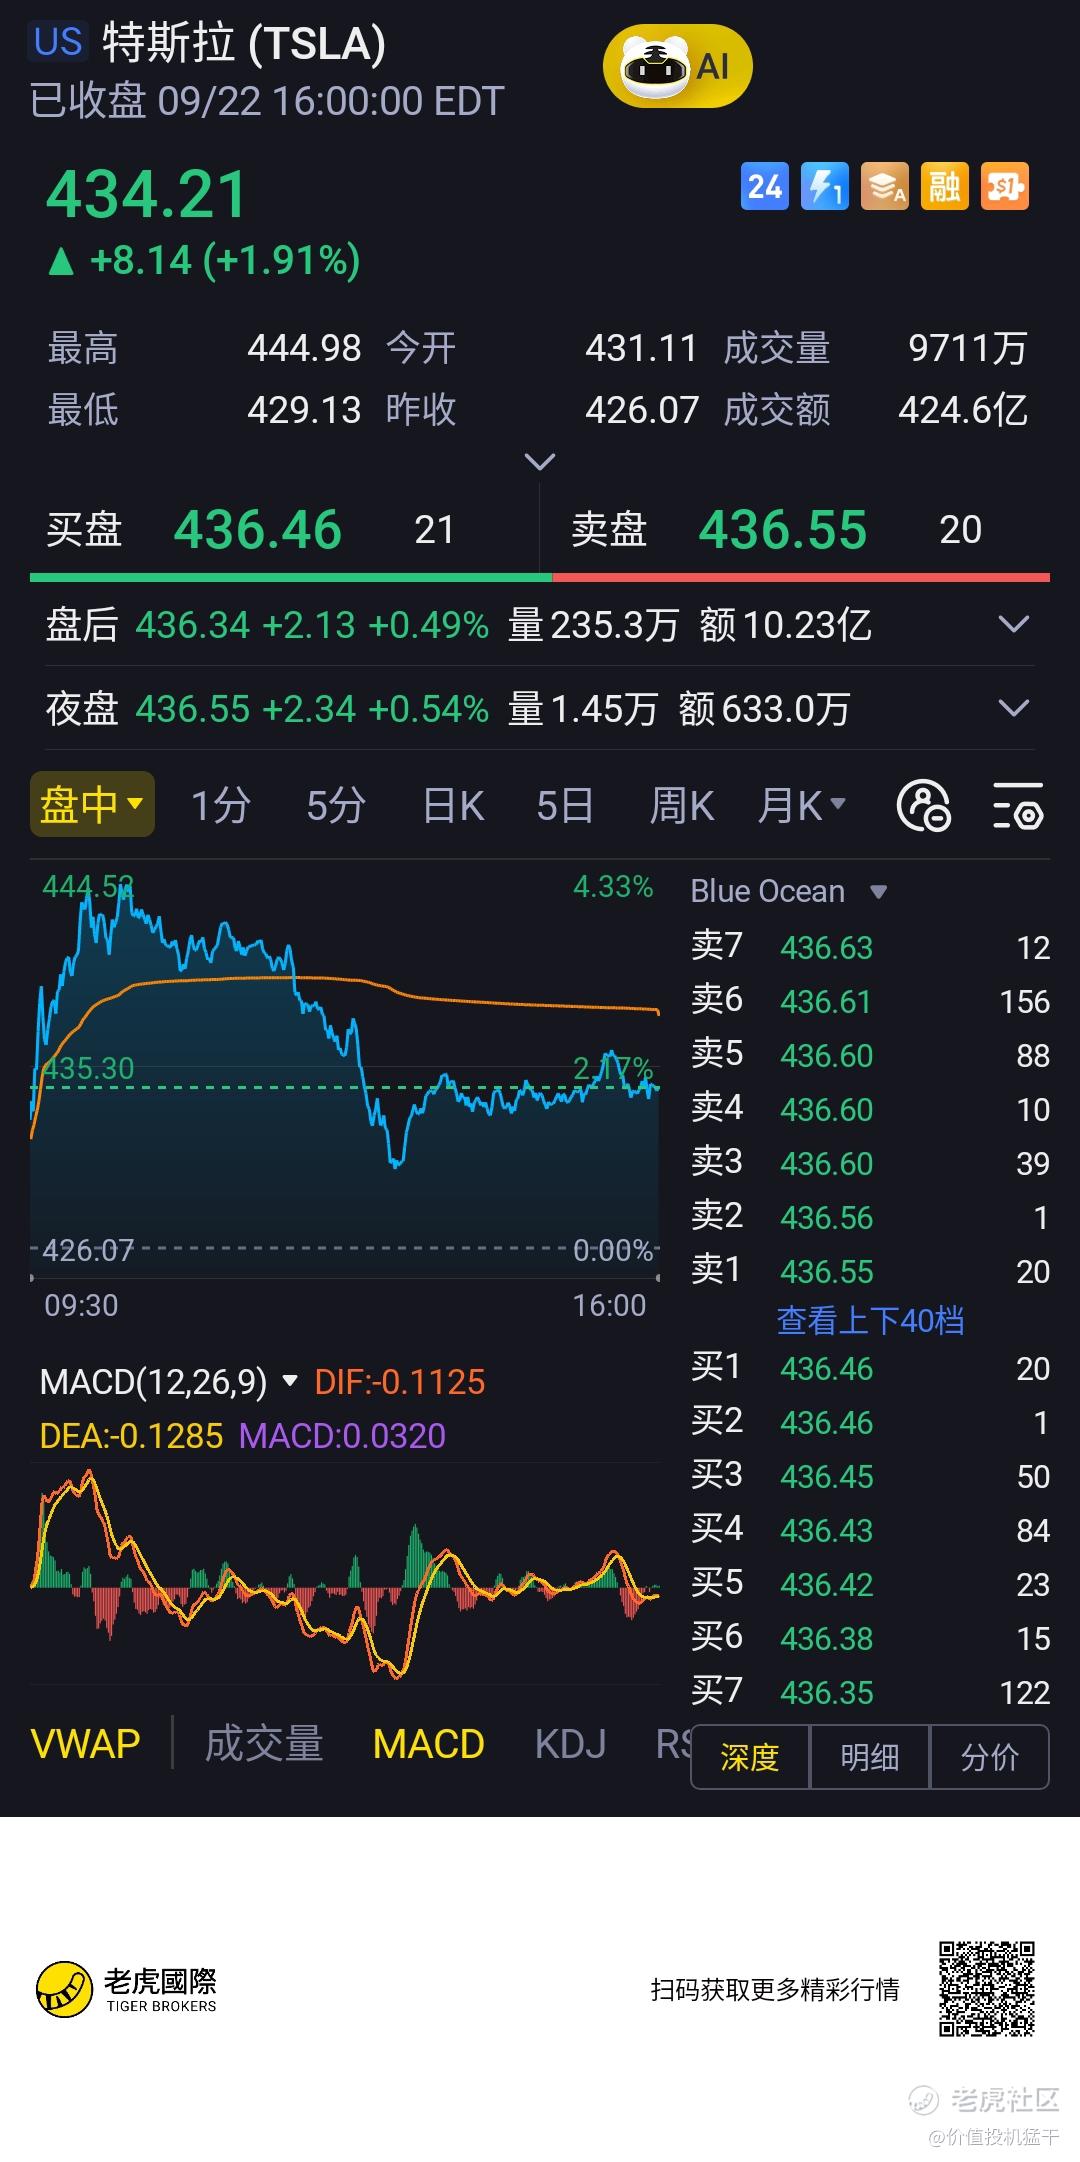The image size is (1080, 2162).
Task: Open the Blue Ocean exchange dropdown
Action: [788, 891]
